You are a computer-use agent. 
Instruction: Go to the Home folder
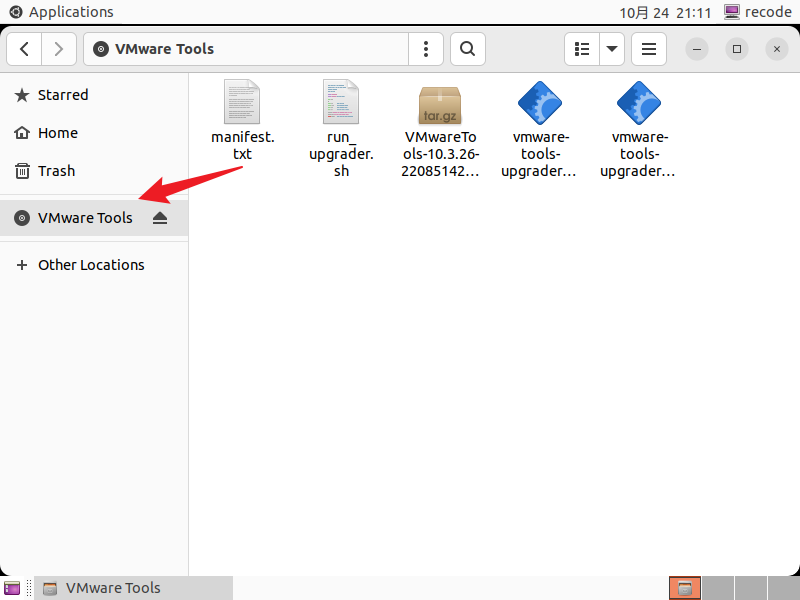pos(57,133)
